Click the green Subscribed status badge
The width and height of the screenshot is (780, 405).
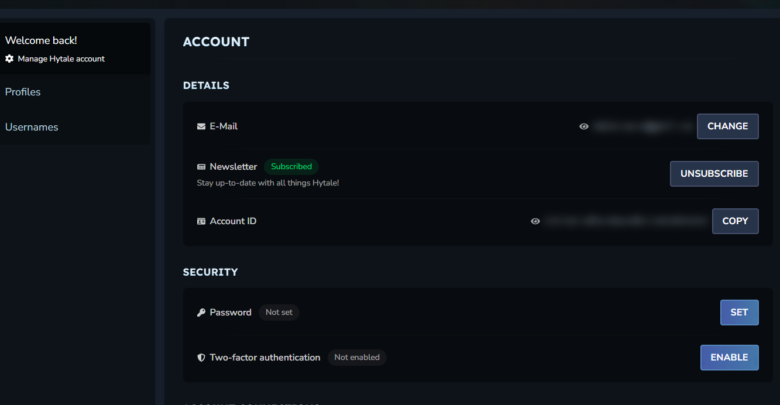point(291,167)
